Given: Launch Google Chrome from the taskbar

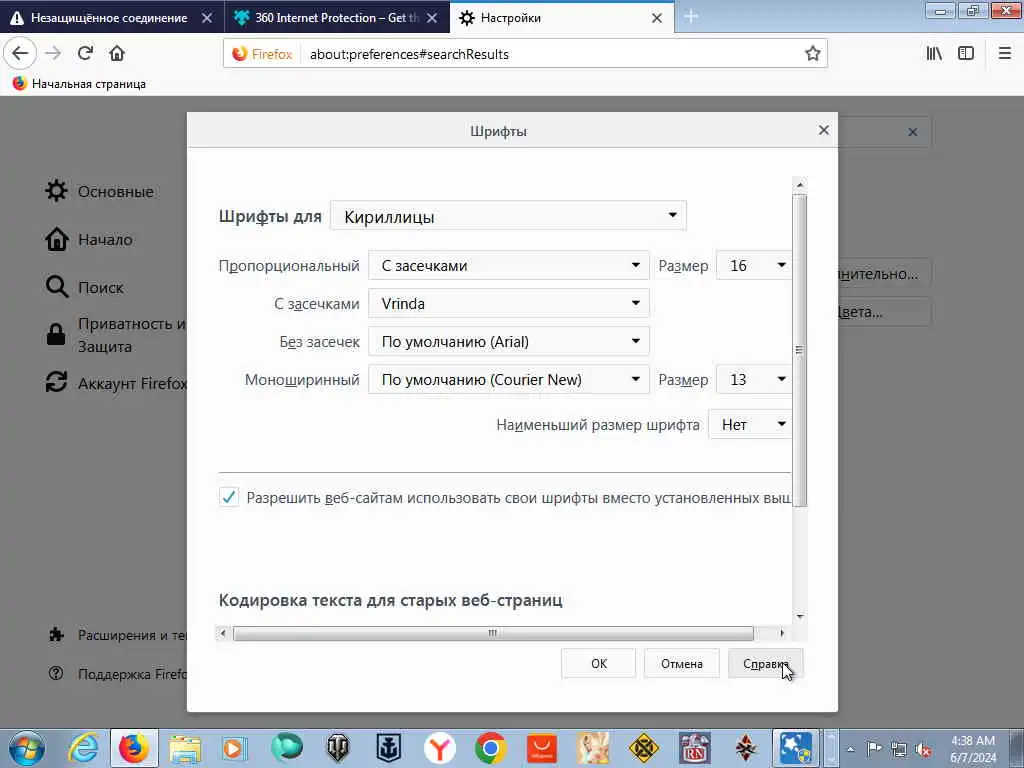Looking at the screenshot, I should click(x=490, y=748).
